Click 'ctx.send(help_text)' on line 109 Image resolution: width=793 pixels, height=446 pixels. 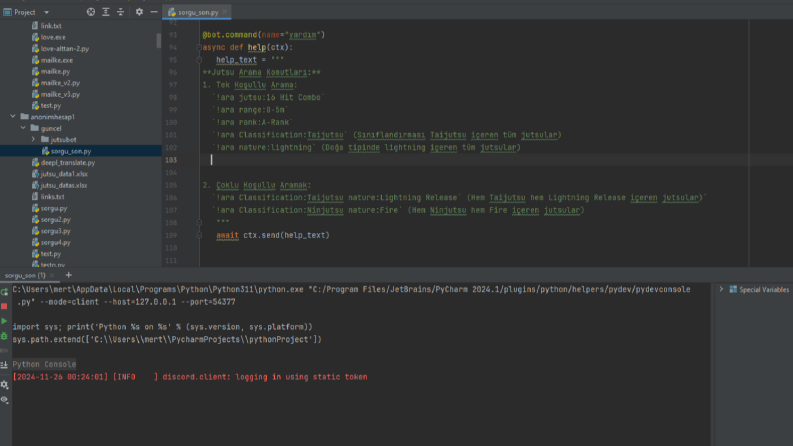click(286, 235)
